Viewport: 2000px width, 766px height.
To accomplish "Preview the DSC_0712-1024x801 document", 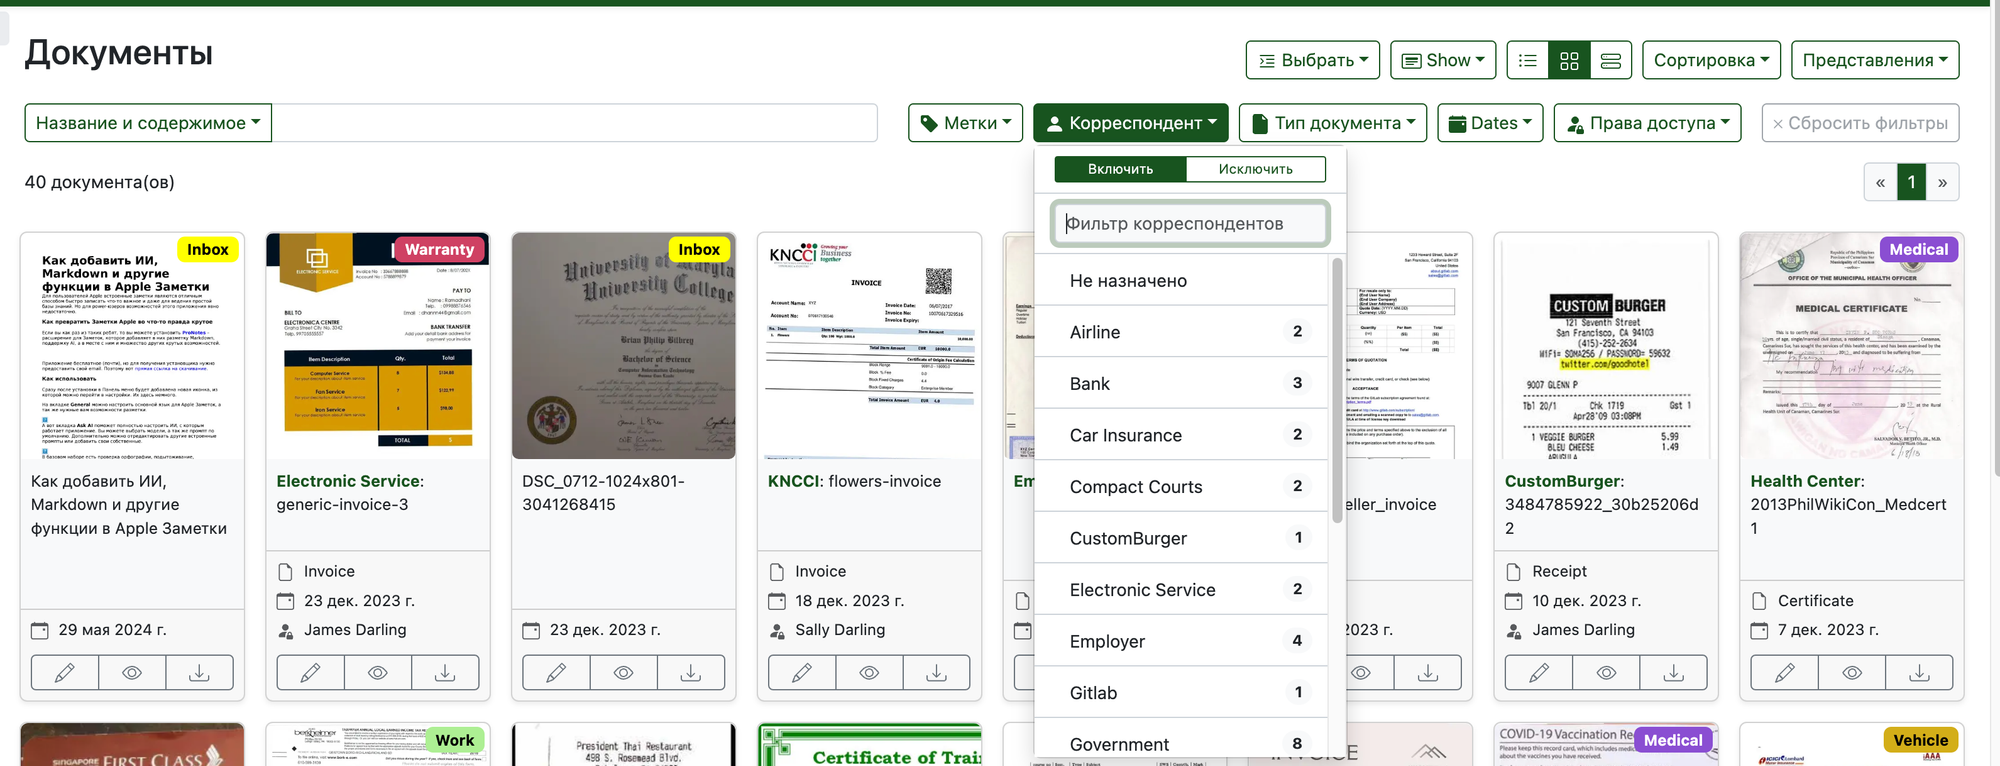I will (623, 673).
